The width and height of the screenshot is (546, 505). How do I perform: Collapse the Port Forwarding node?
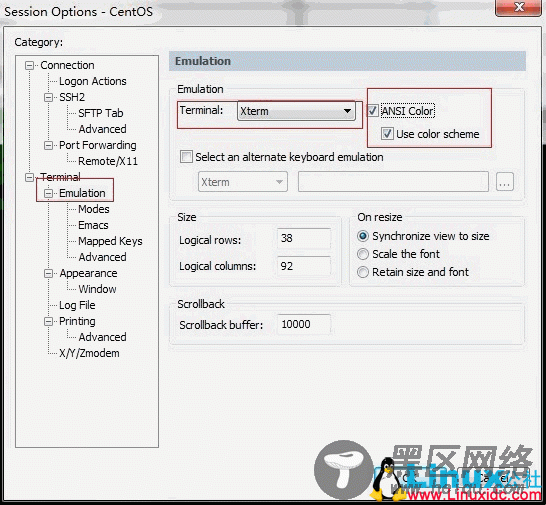[x=48, y=145]
